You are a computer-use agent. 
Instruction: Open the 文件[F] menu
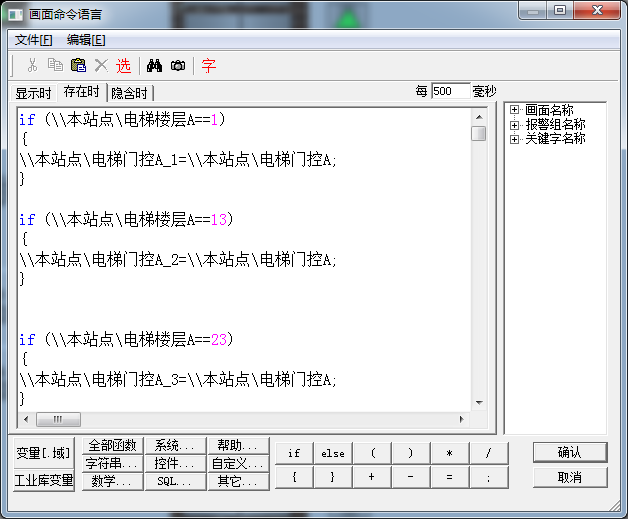(34, 40)
